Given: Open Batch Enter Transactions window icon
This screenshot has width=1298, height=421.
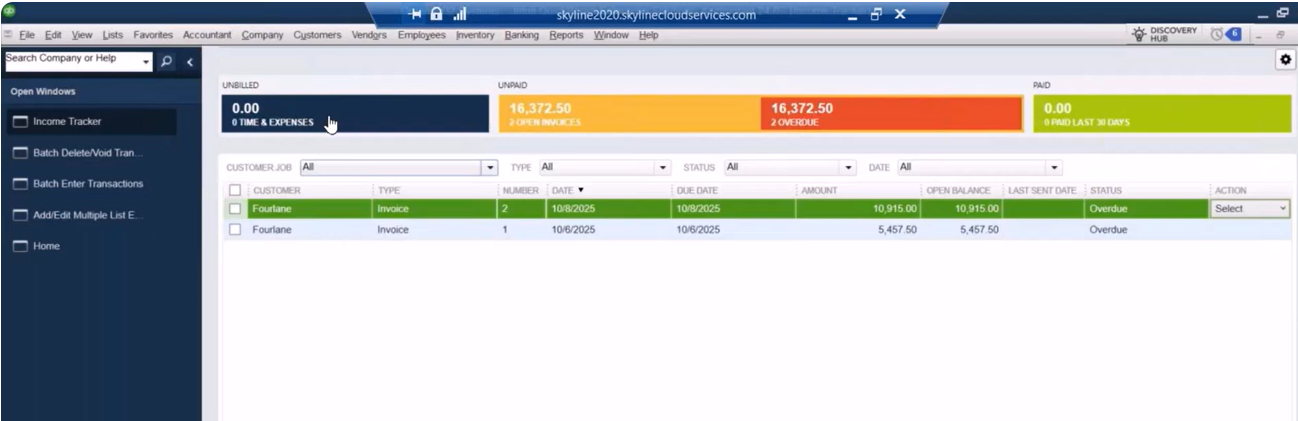Looking at the screenshot, I should pos(19,185).
